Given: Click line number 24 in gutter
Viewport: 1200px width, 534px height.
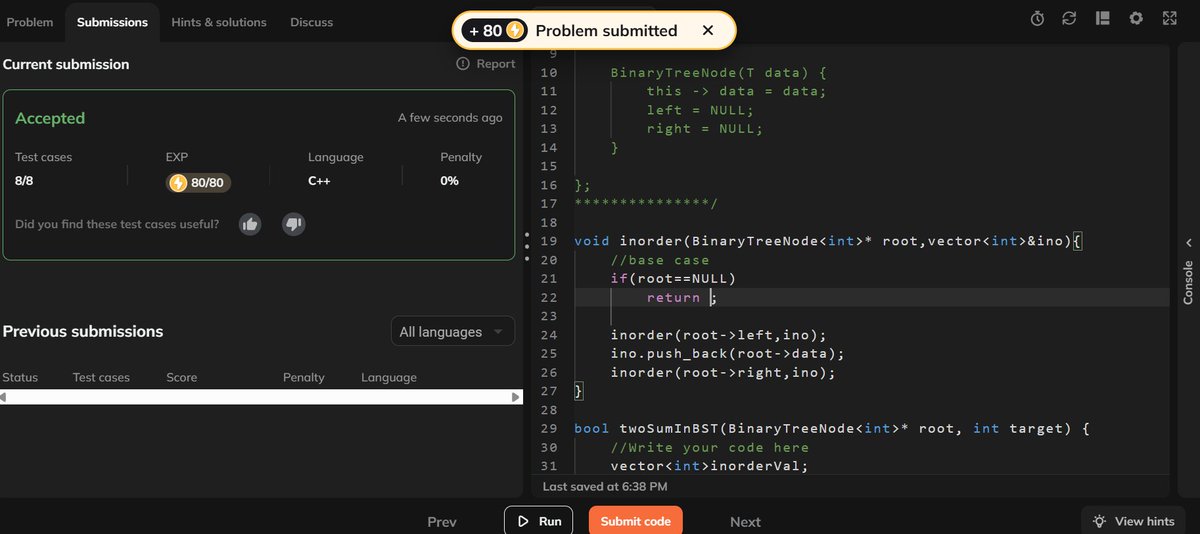Looking at the screenshot, I should pyautogui.click(x=548, y=335).
